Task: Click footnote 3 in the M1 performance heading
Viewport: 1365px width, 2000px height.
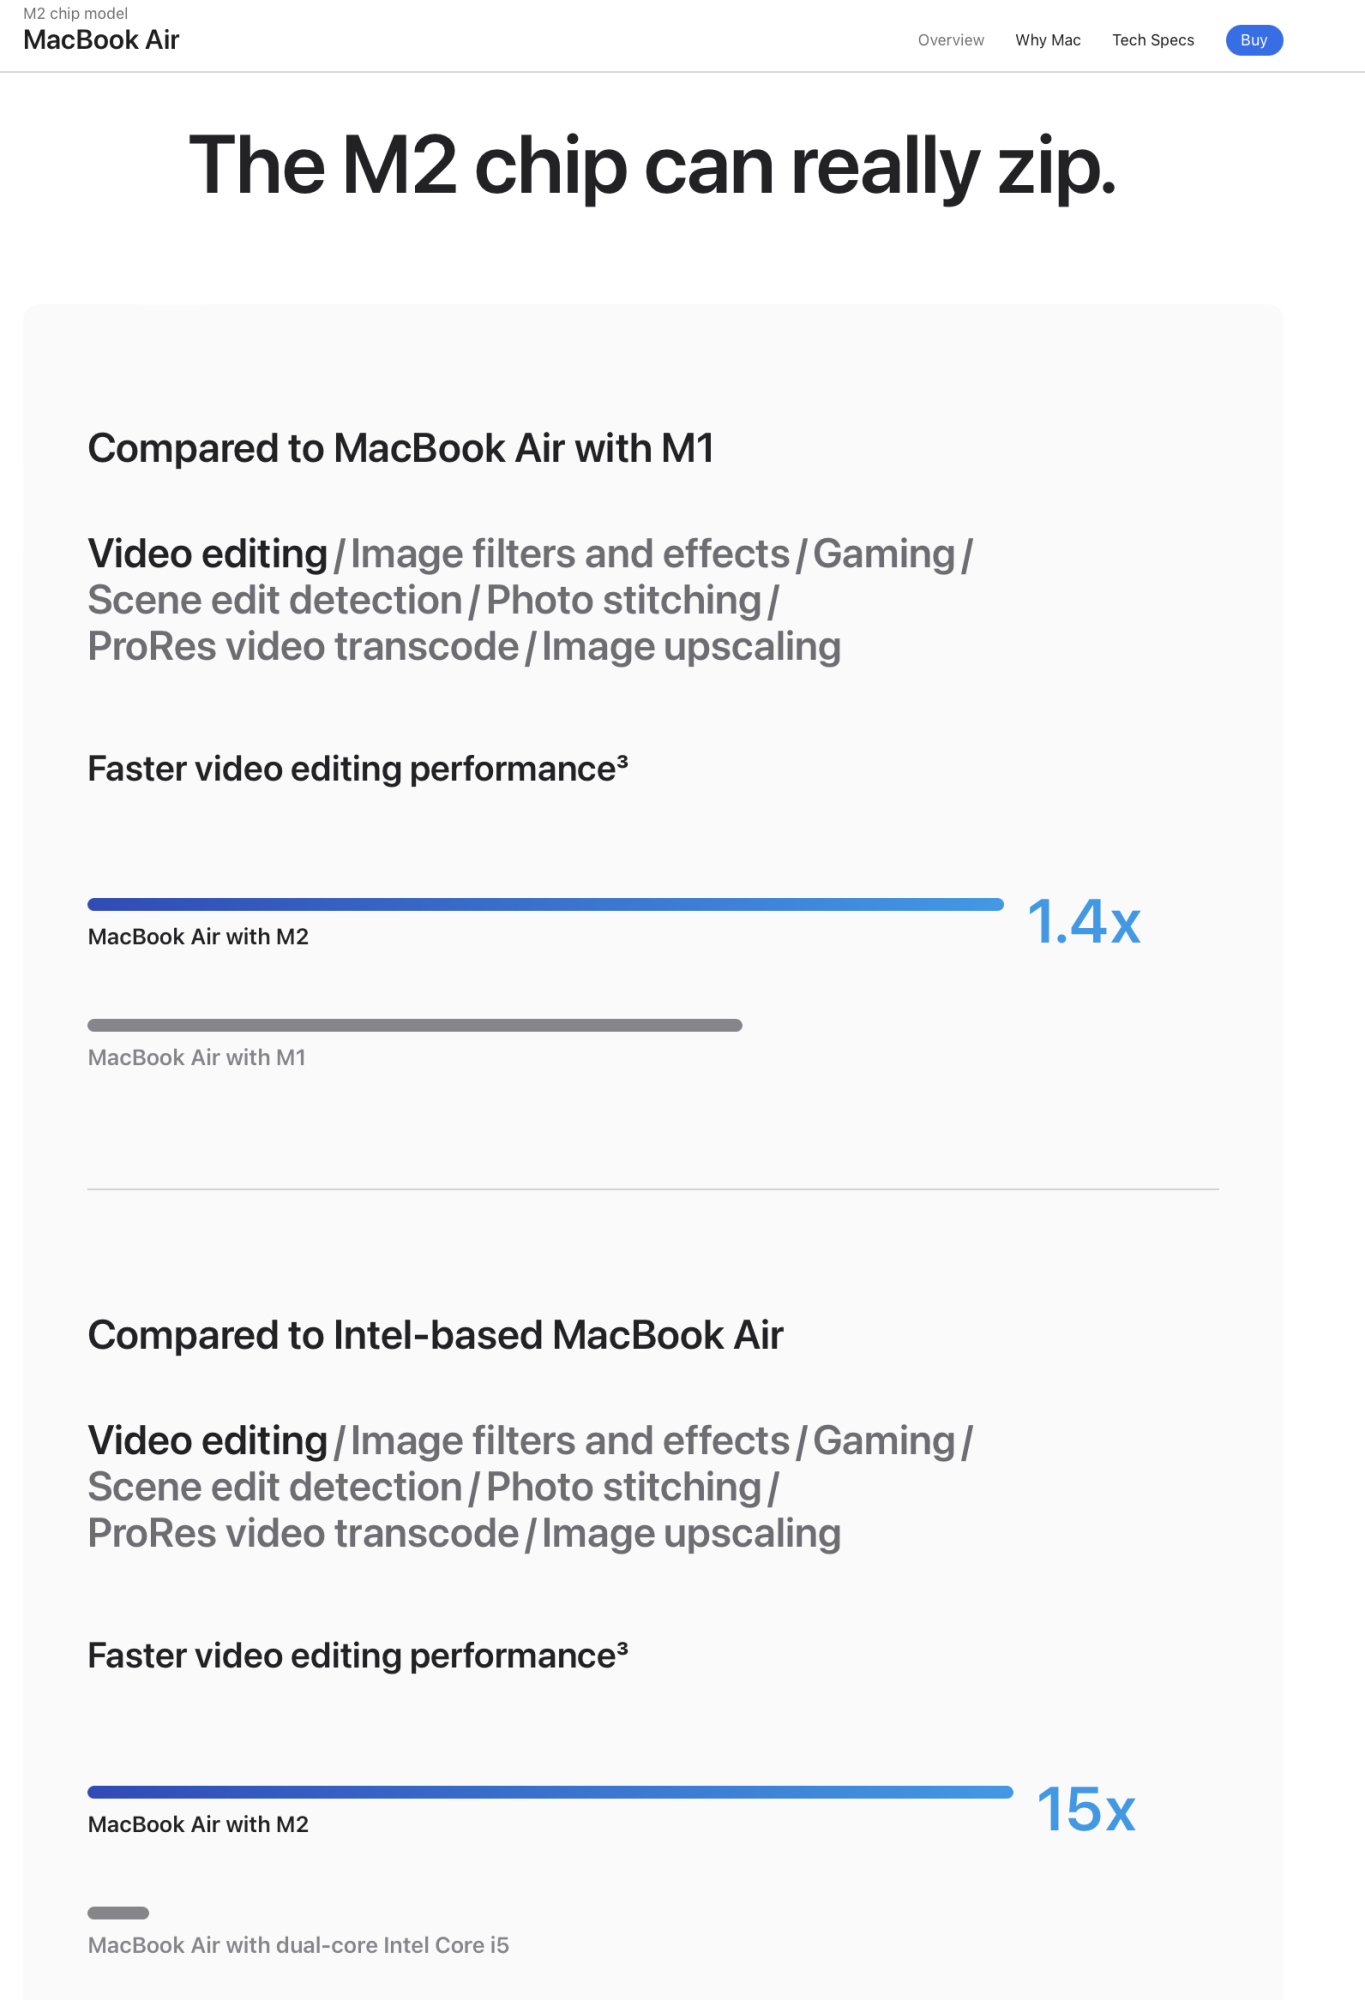Action: (x=623, y=762)
